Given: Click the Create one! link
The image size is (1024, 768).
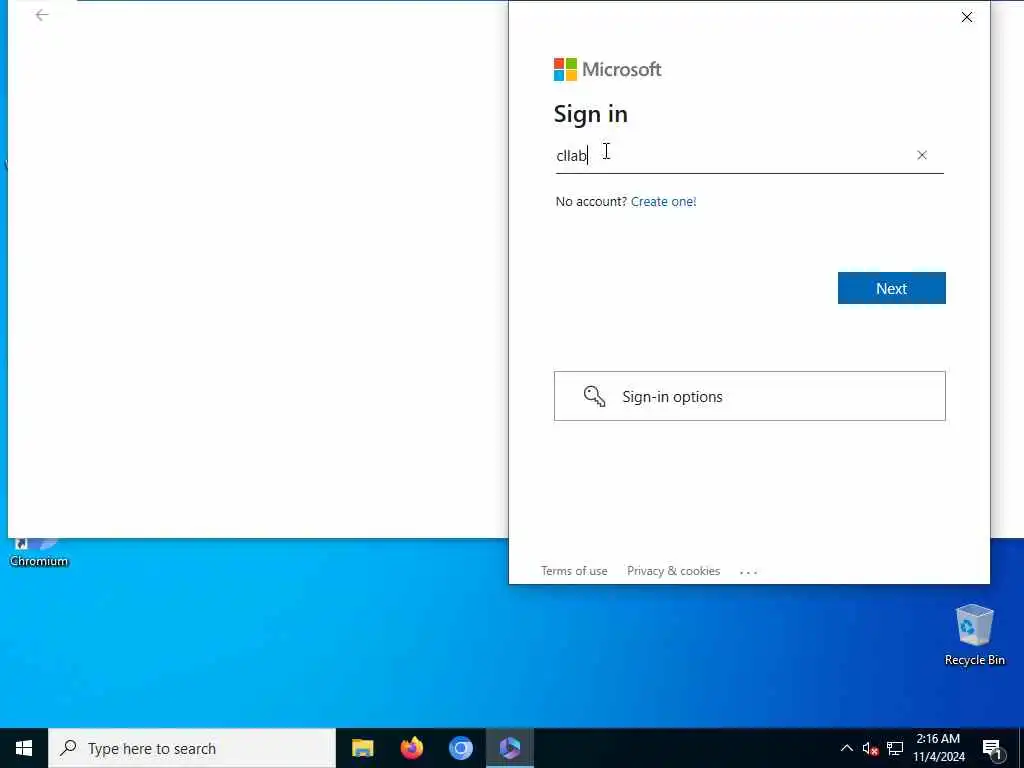Looking at the screenshot, I should pyautogui.click(x=664, y=201).
